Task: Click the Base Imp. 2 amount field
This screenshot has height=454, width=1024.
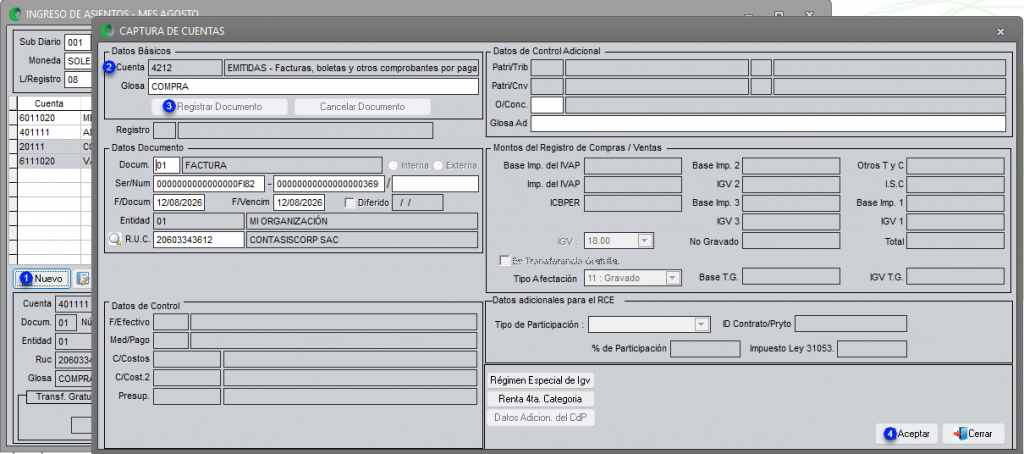Action: [x=791, y=166]
